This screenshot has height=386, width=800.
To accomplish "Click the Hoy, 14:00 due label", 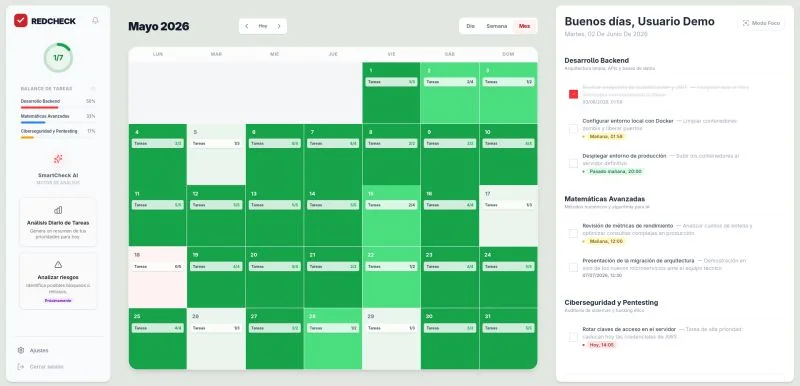I will coord(602,345).
